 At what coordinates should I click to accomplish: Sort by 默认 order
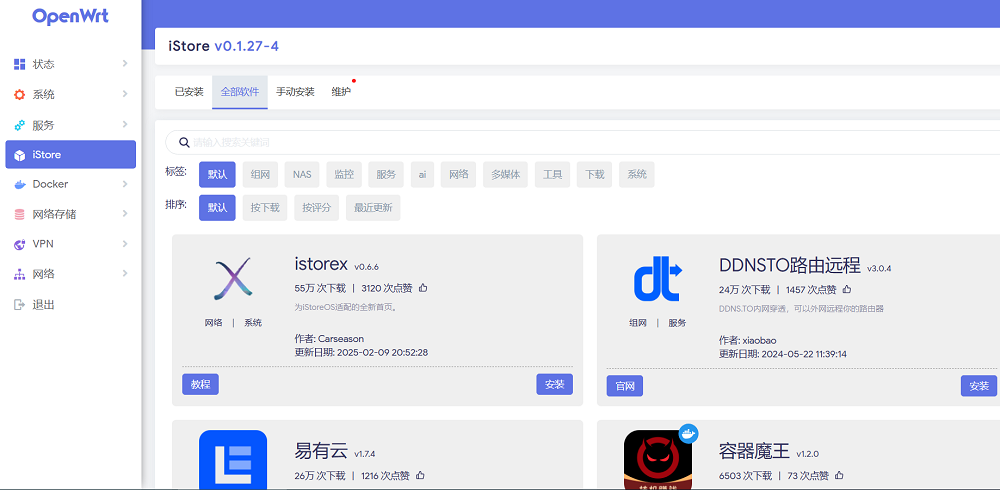(x=217, y=207)
